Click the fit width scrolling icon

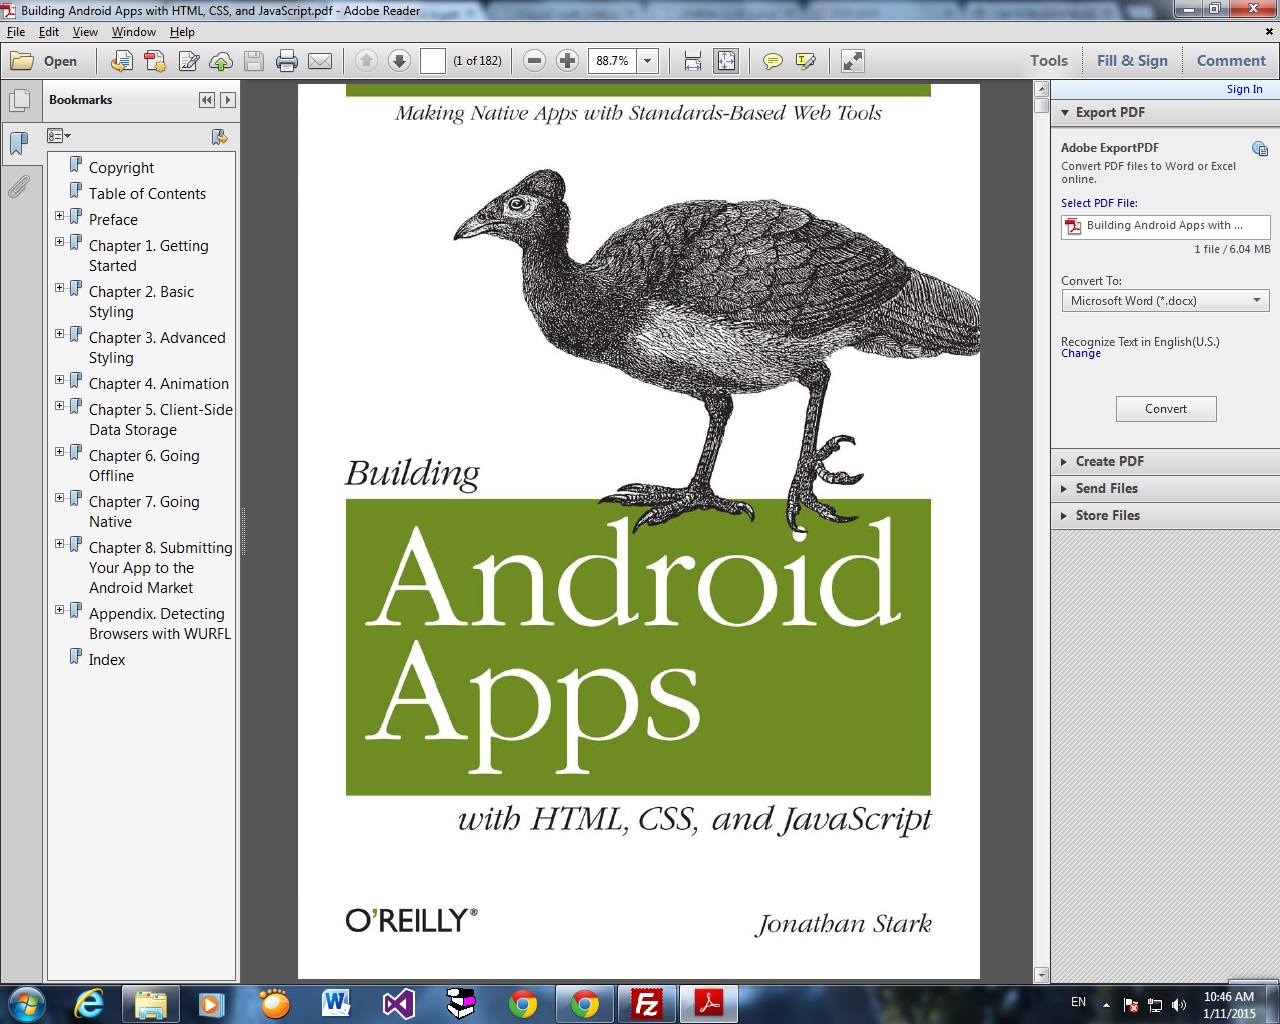tap(693, 61)
